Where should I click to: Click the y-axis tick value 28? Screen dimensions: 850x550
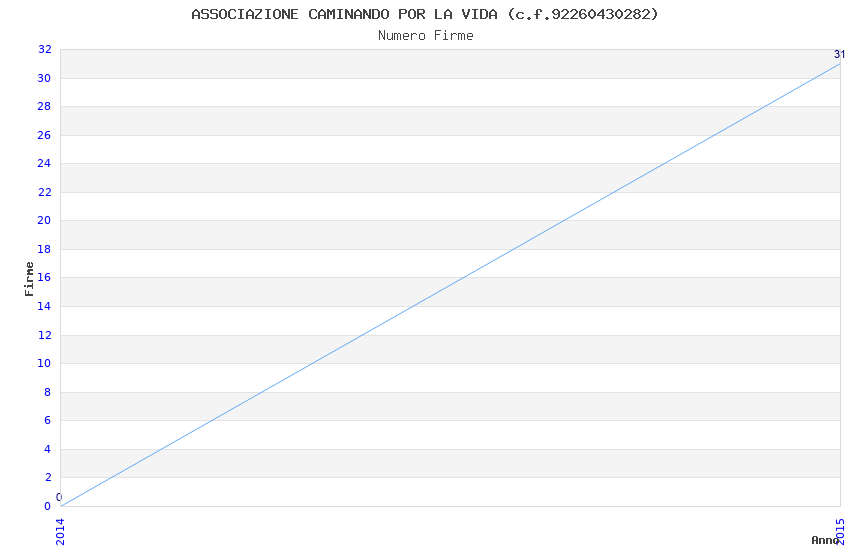coord(44,106)
